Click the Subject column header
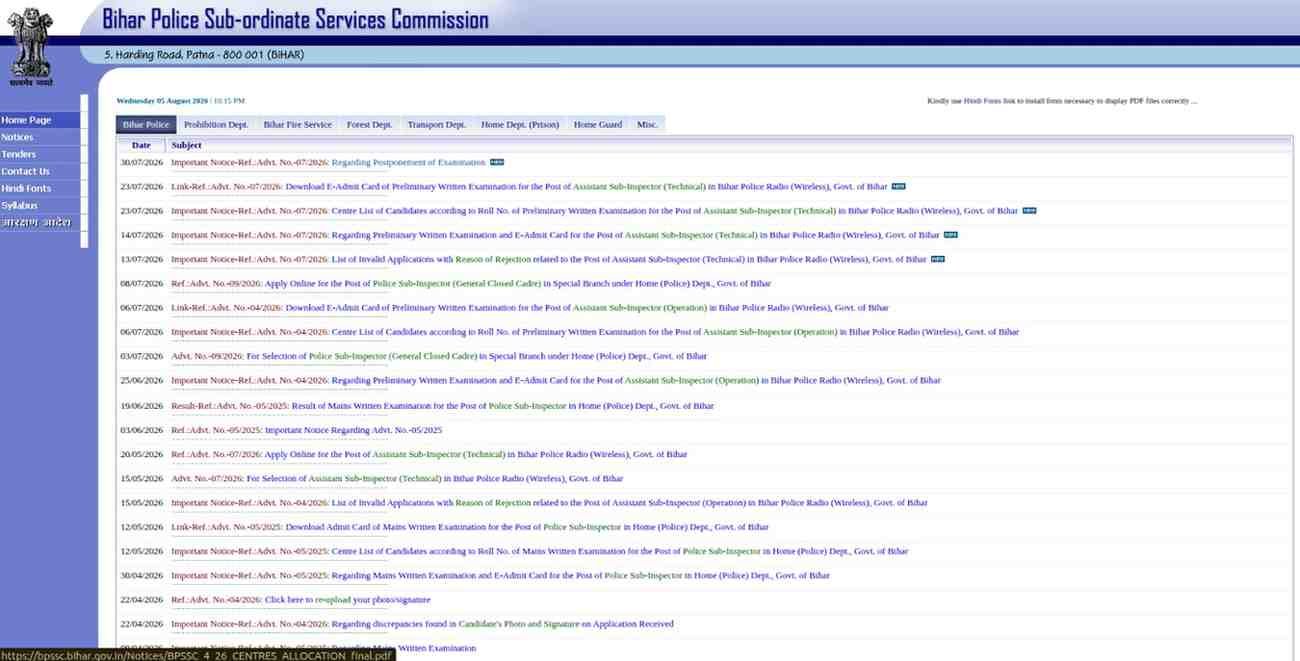Image resolution: width=1300 pixels, height=661 pixels. (187, 146)
